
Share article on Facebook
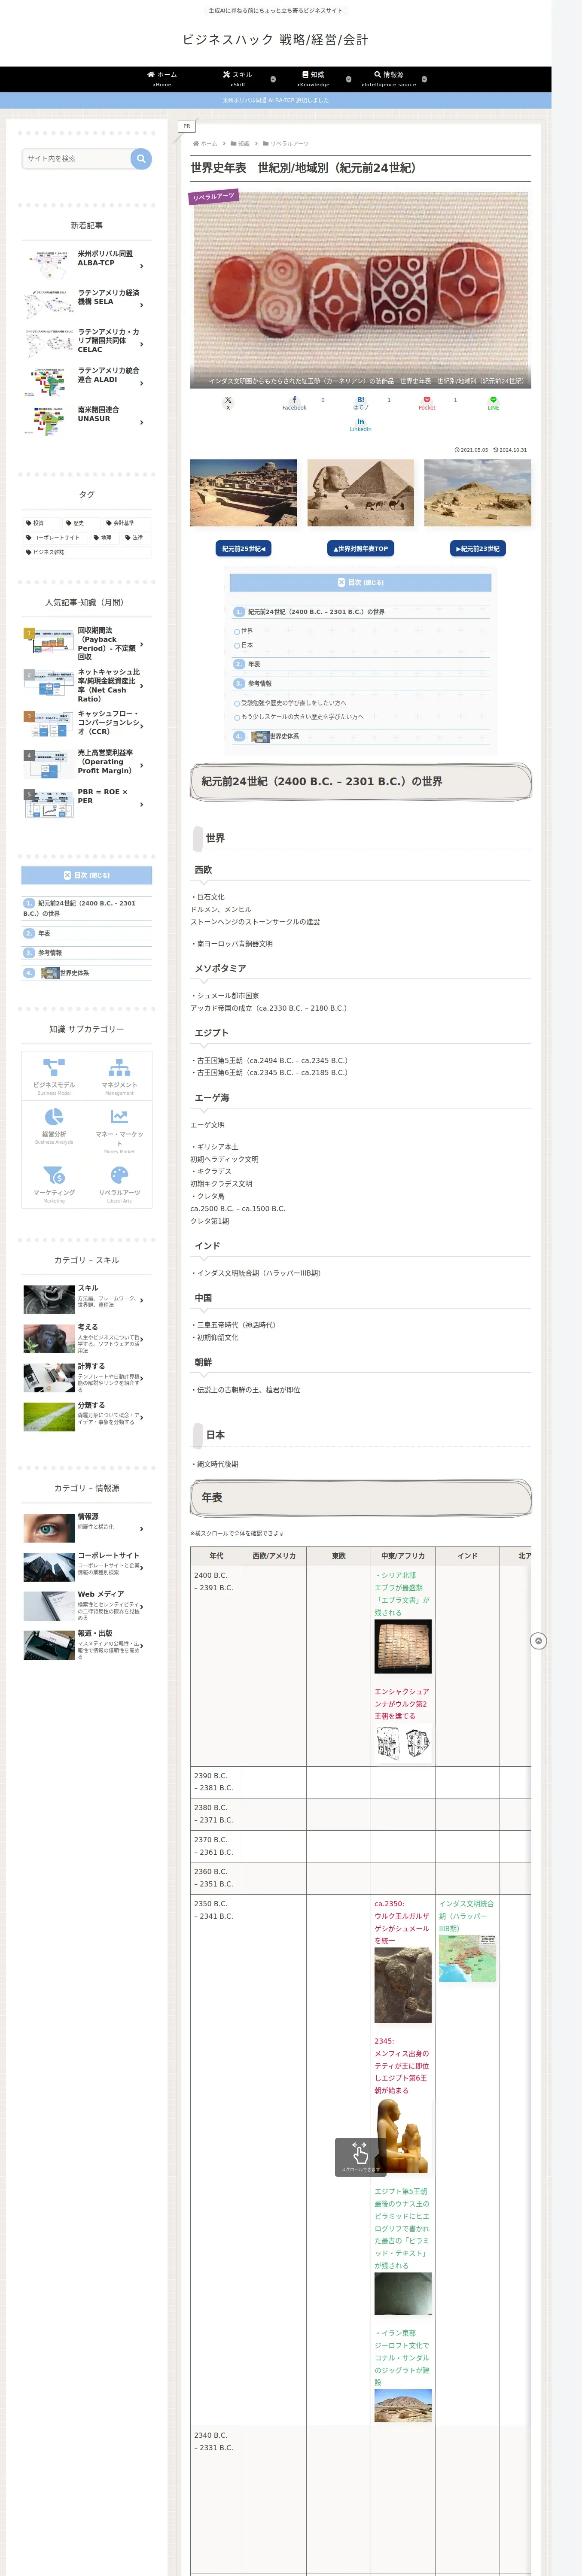(294, 403)
